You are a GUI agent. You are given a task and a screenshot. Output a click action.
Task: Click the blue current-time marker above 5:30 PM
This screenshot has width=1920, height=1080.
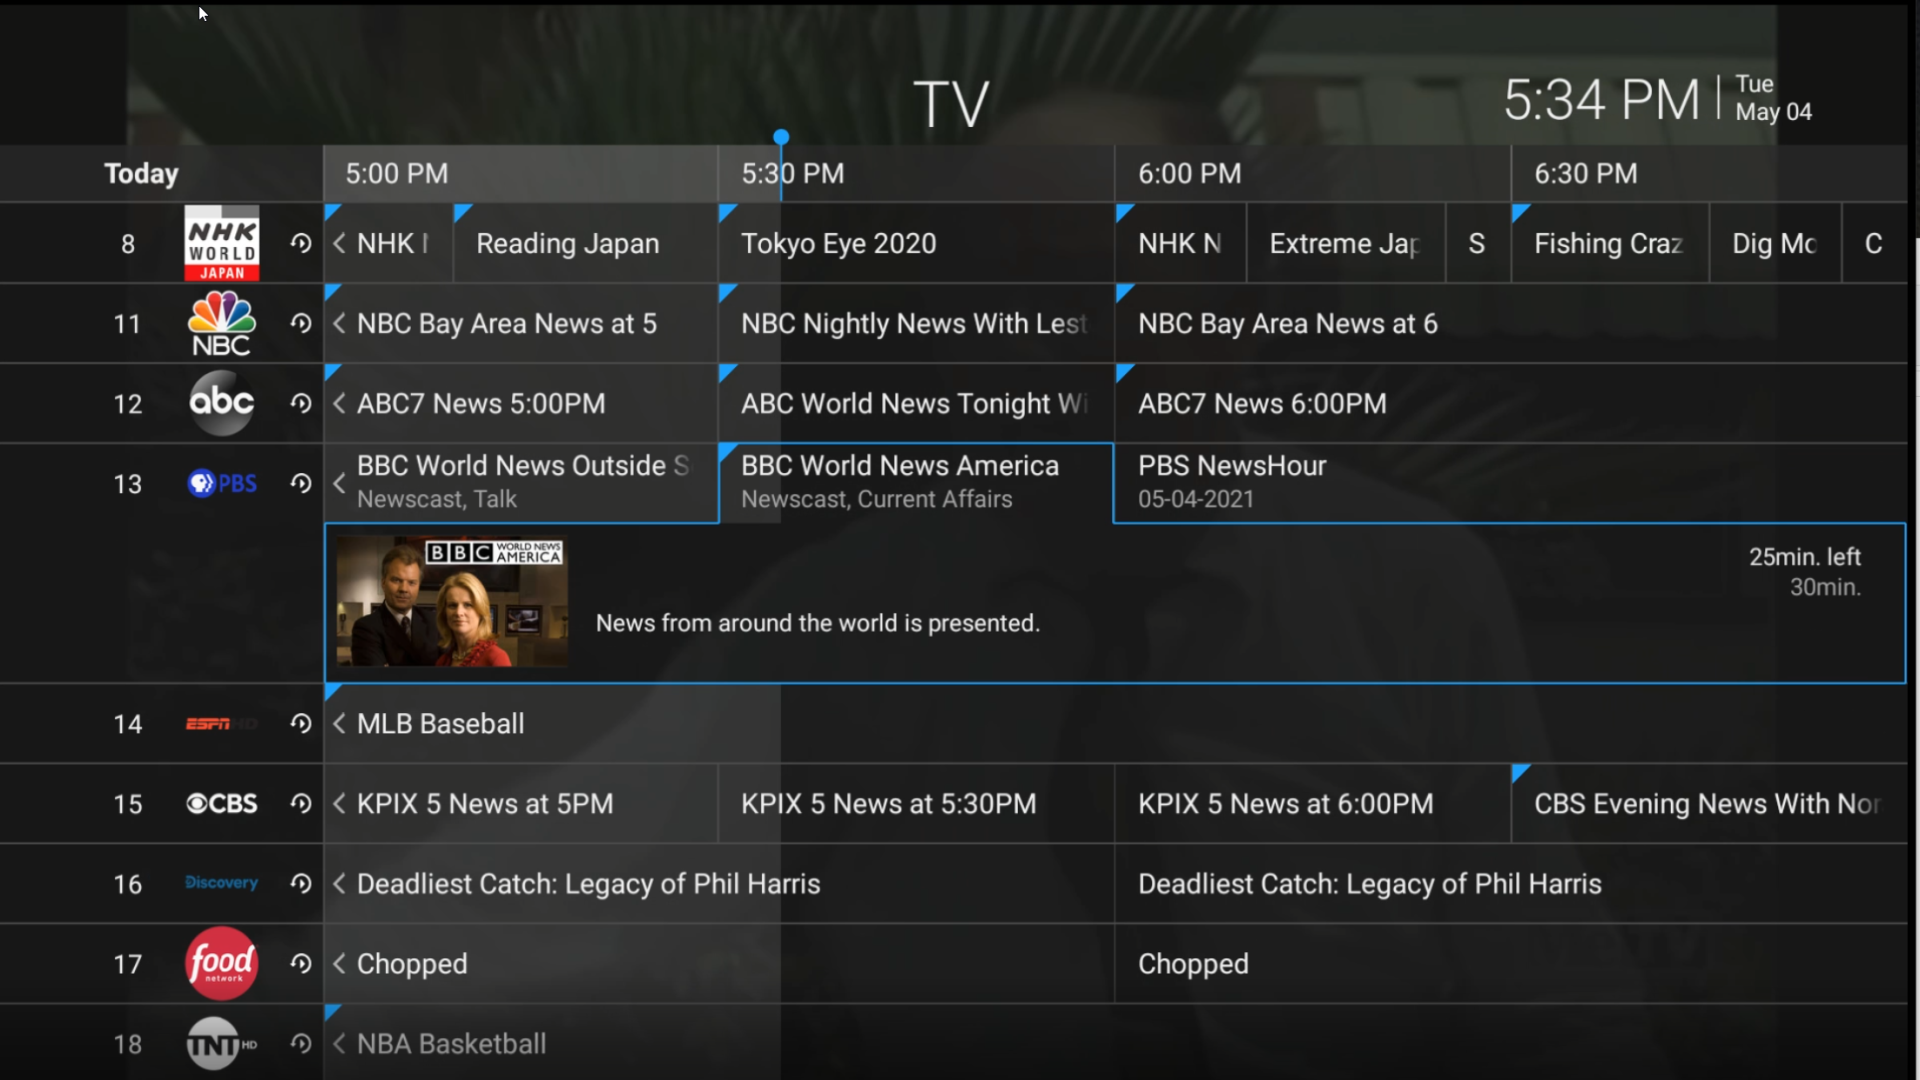tap(781, 136)
